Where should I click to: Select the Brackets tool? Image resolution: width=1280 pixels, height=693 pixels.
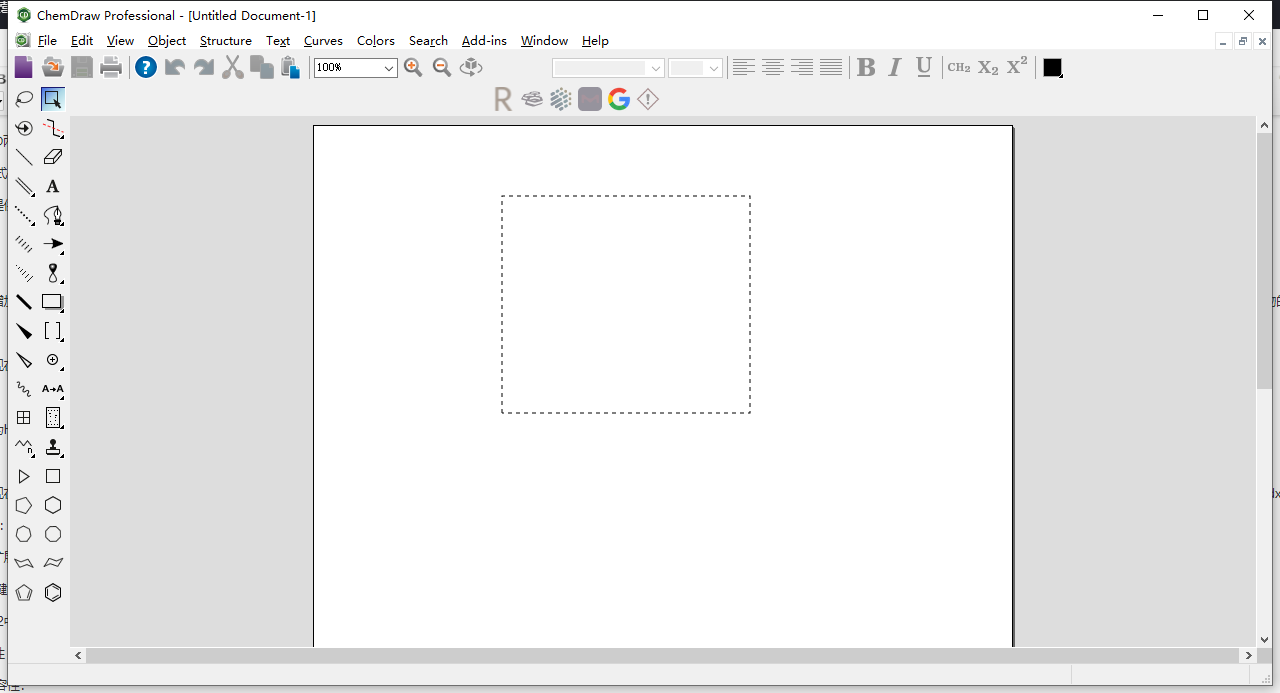pyautogui.click(x=53, y=331)
